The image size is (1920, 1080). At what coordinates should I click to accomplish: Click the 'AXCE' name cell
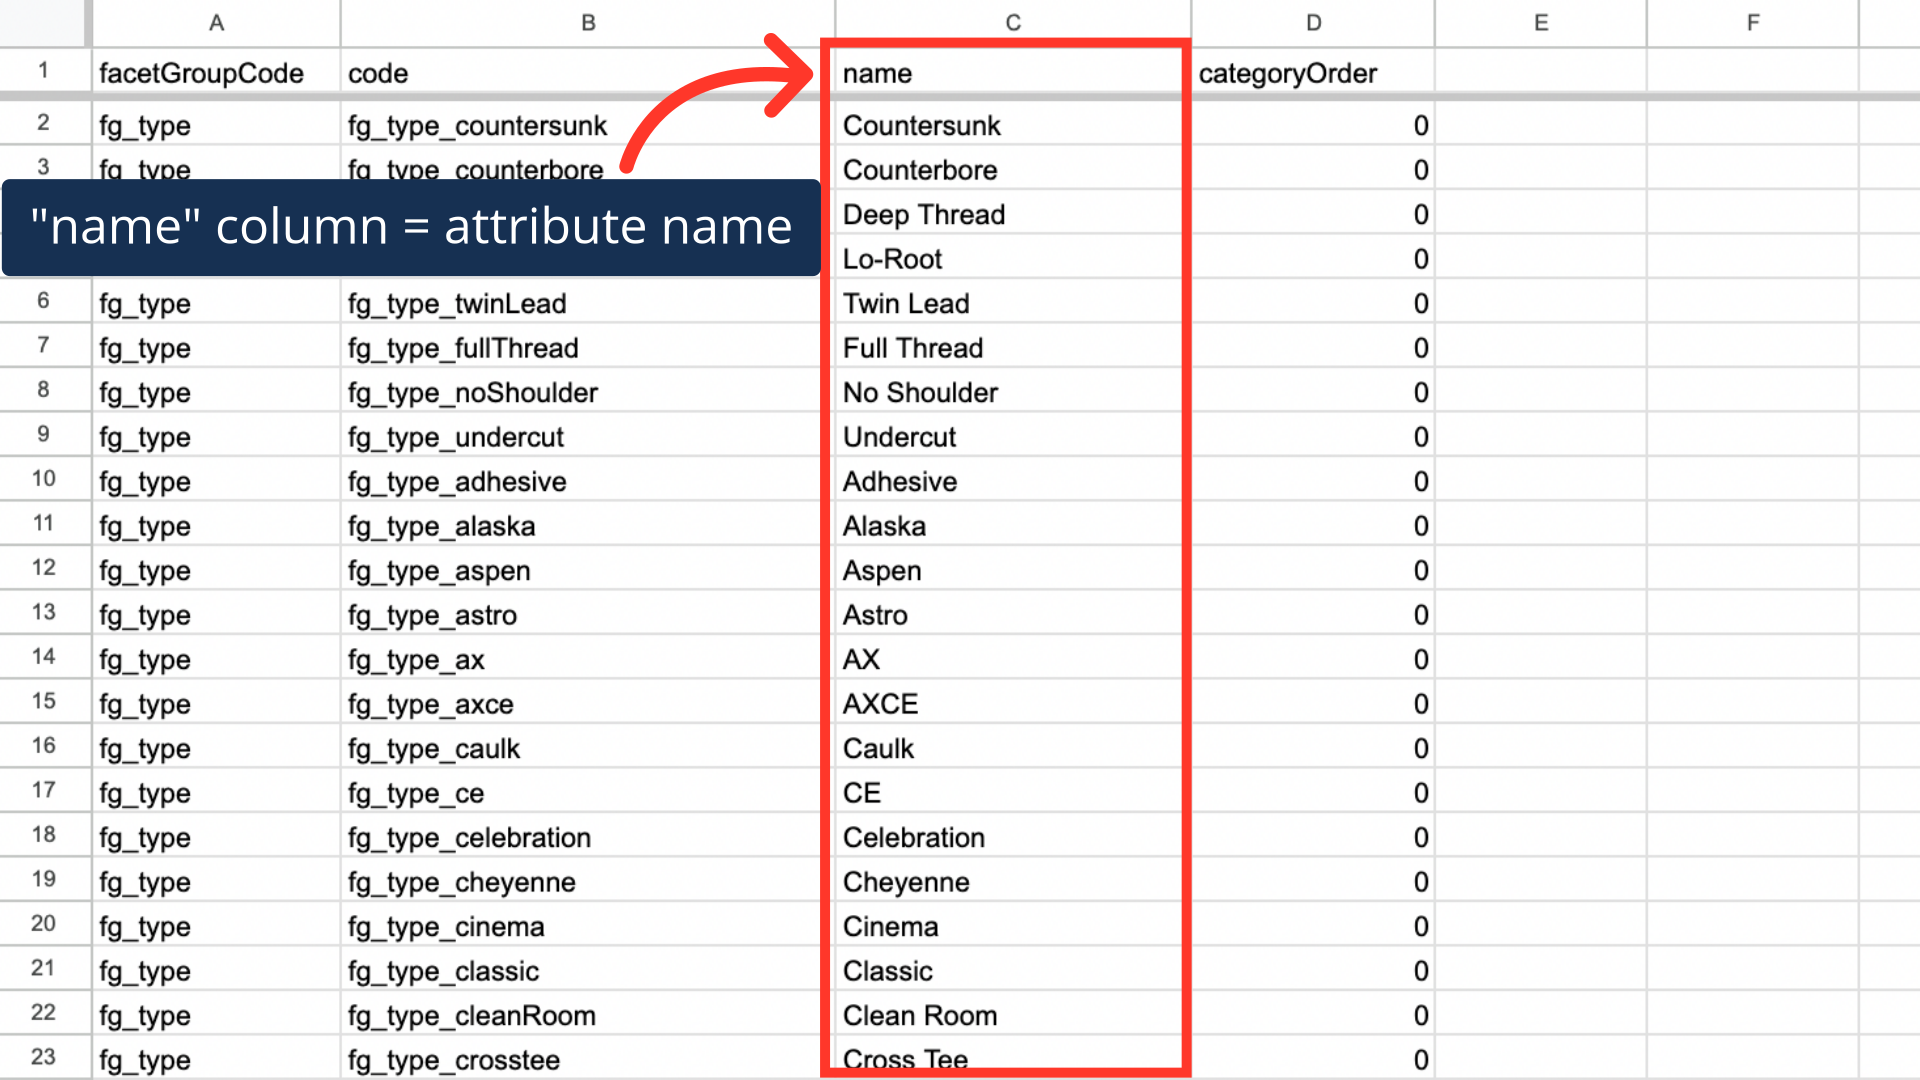880,704
